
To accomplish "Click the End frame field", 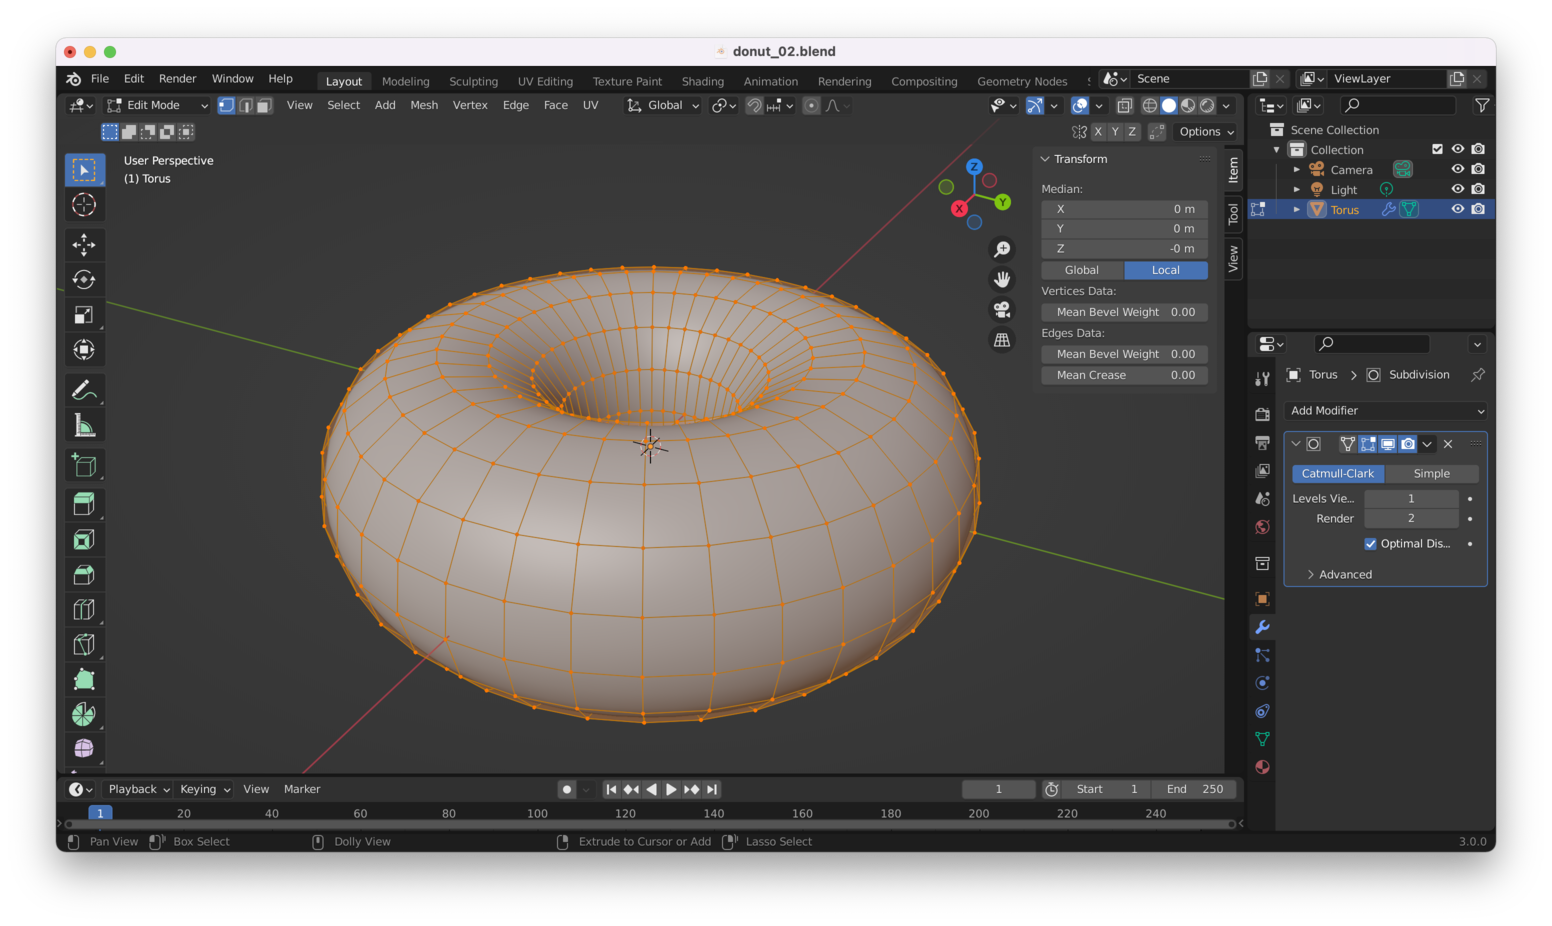I will [x=1194, y=789].
